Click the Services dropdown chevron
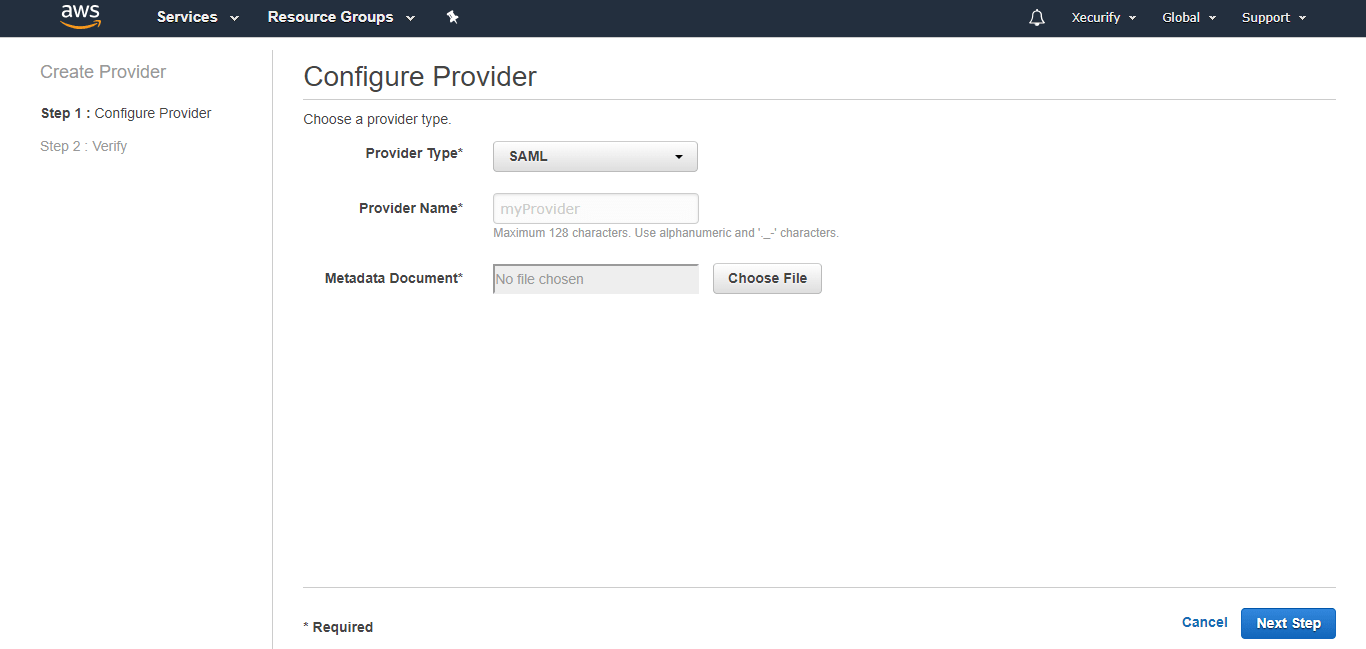This screenshot has width=1366, height=649. [233, 17]
